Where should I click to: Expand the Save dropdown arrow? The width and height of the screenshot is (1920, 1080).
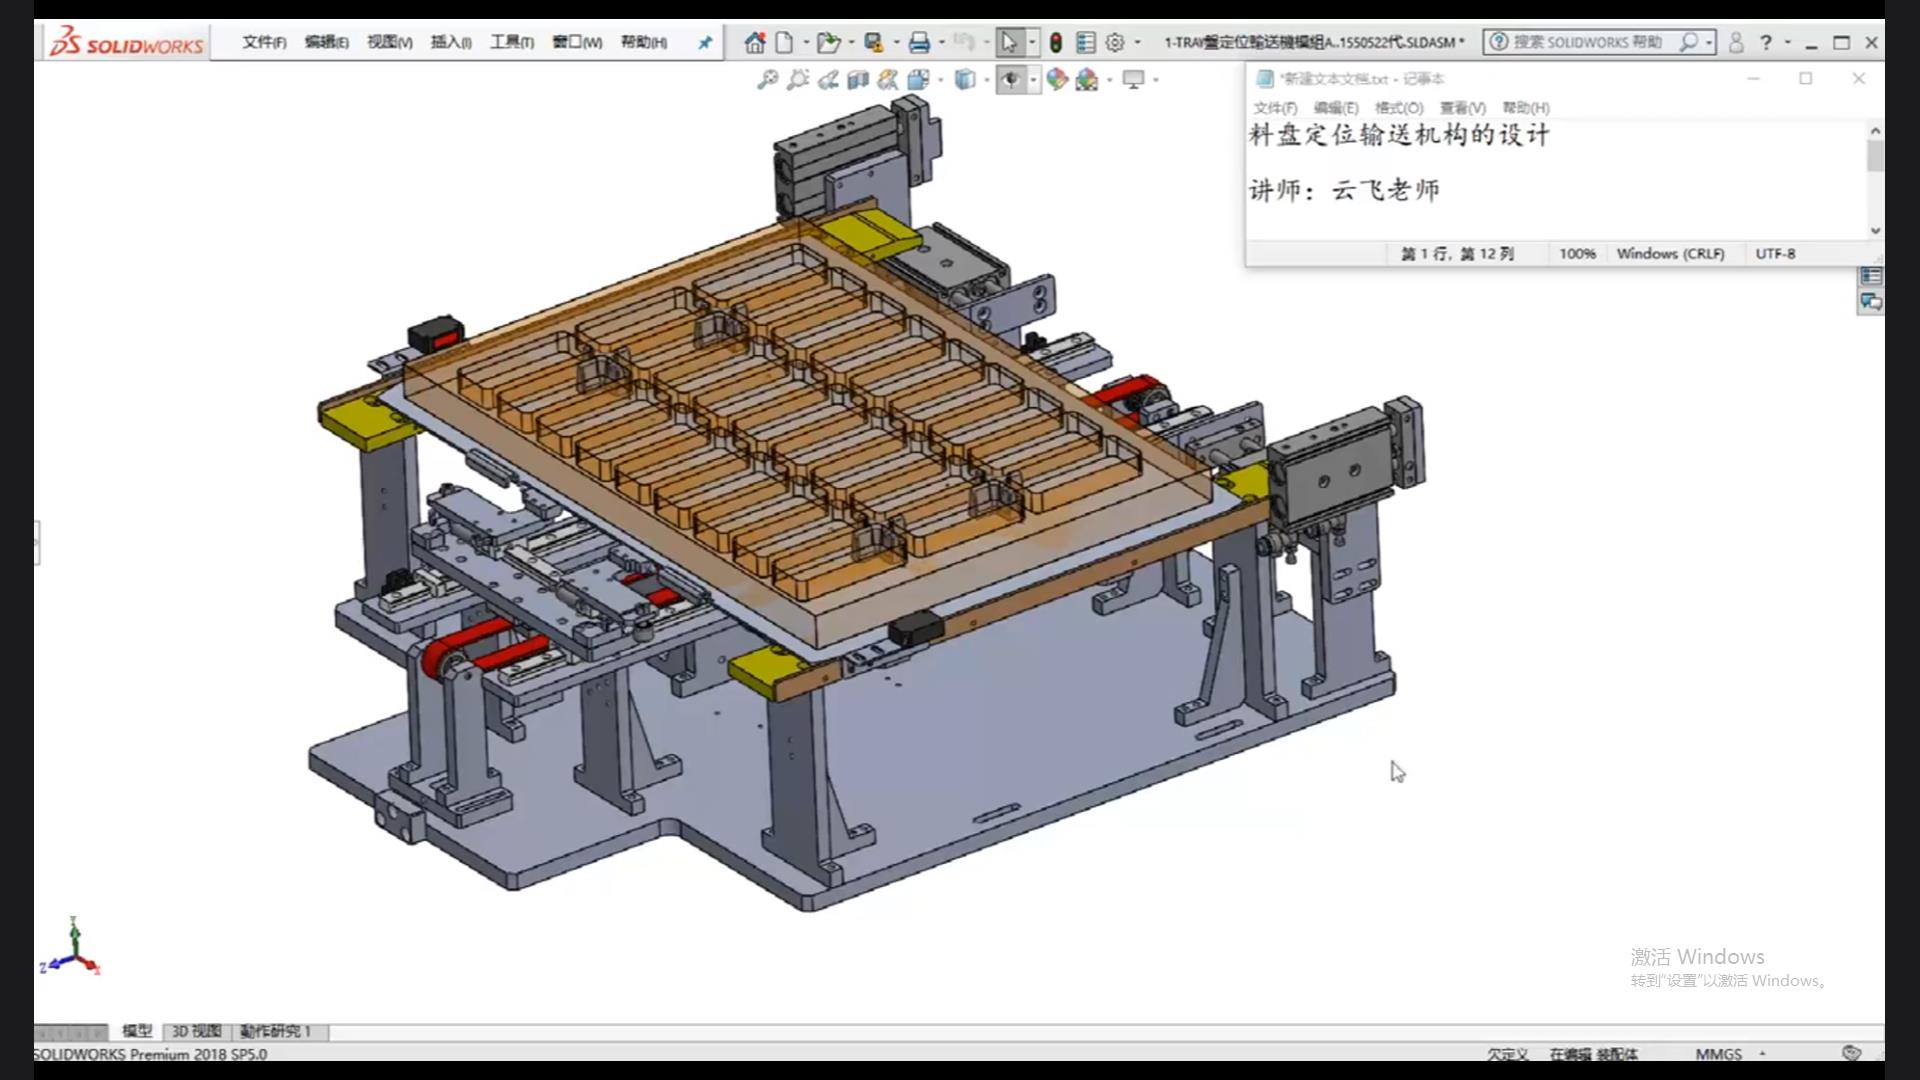897,42
